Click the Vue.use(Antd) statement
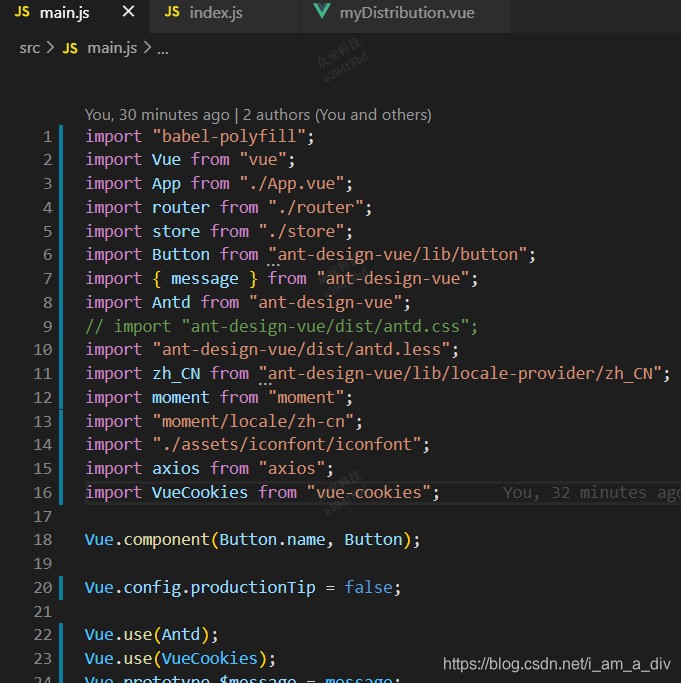 (x=151, y=635)
